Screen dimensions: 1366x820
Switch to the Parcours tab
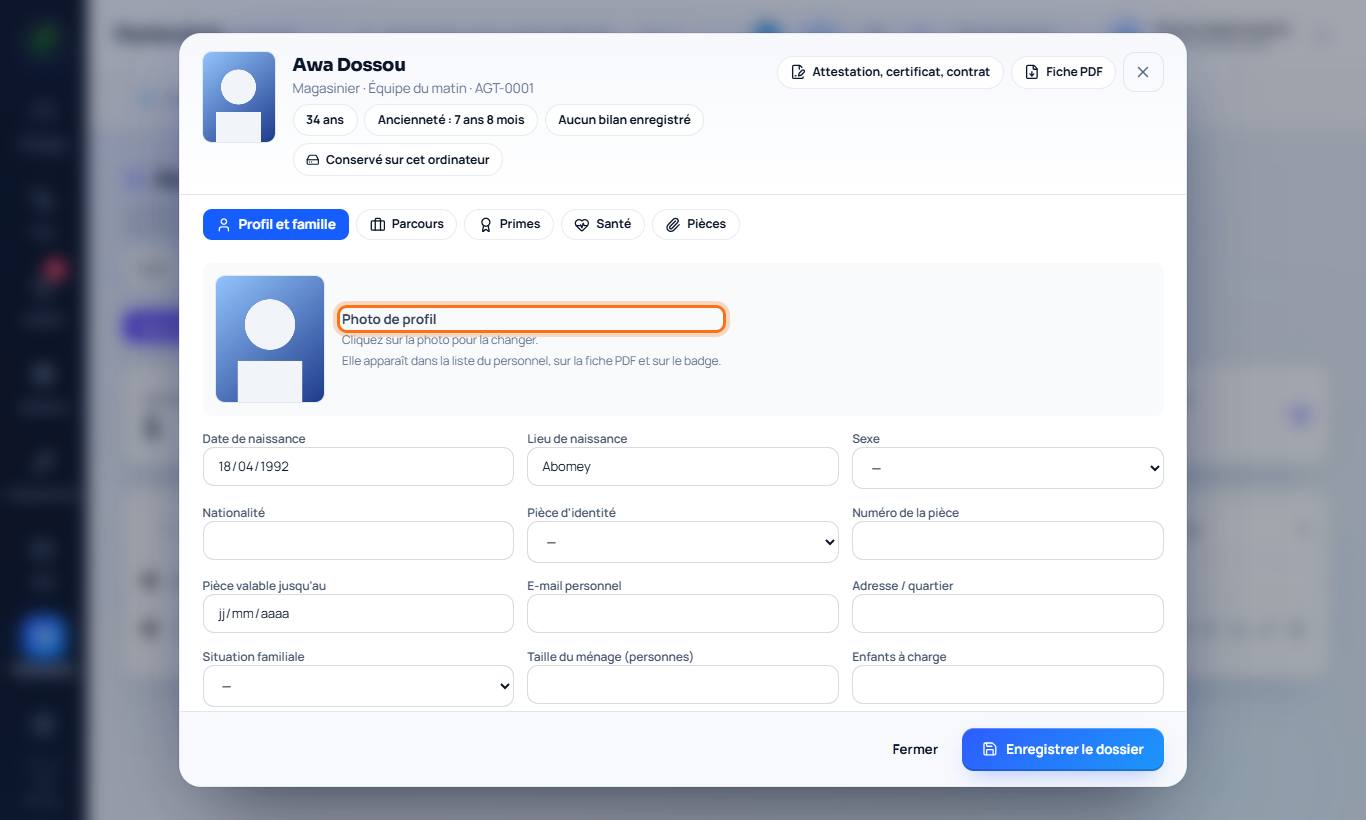click(406, 224)
